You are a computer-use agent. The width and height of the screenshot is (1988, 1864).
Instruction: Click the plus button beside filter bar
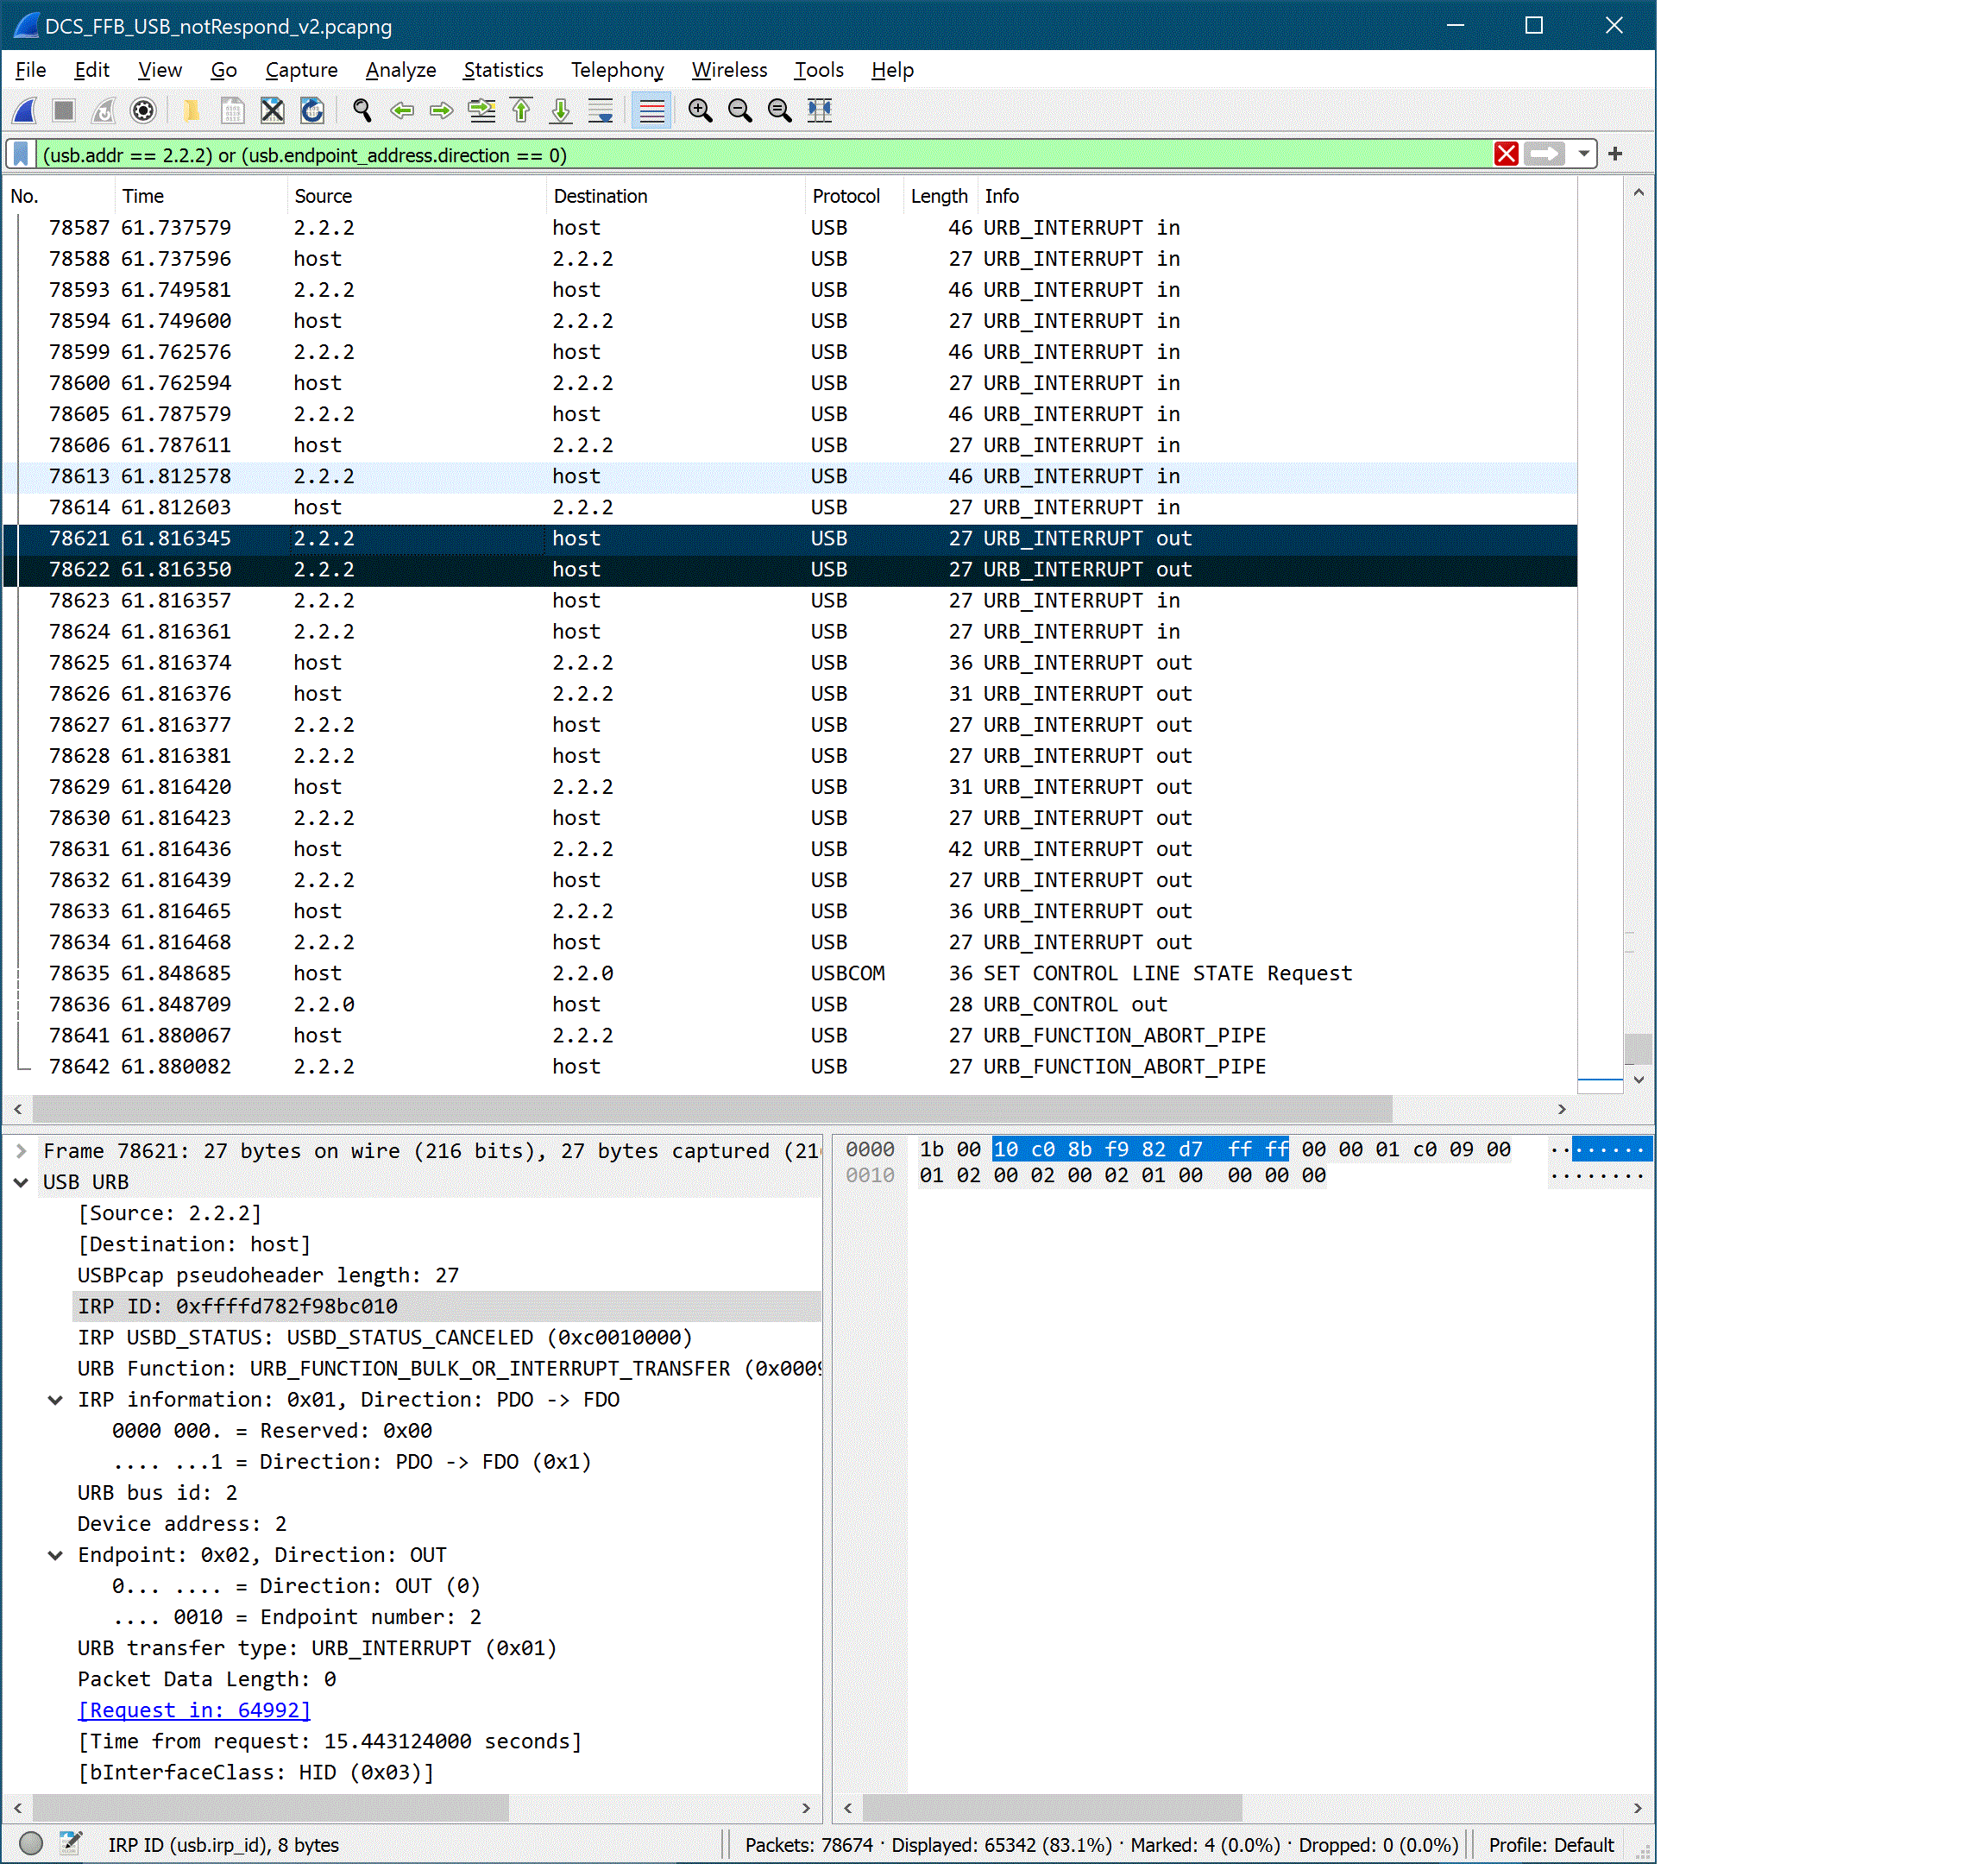[x=1615, y=154]
